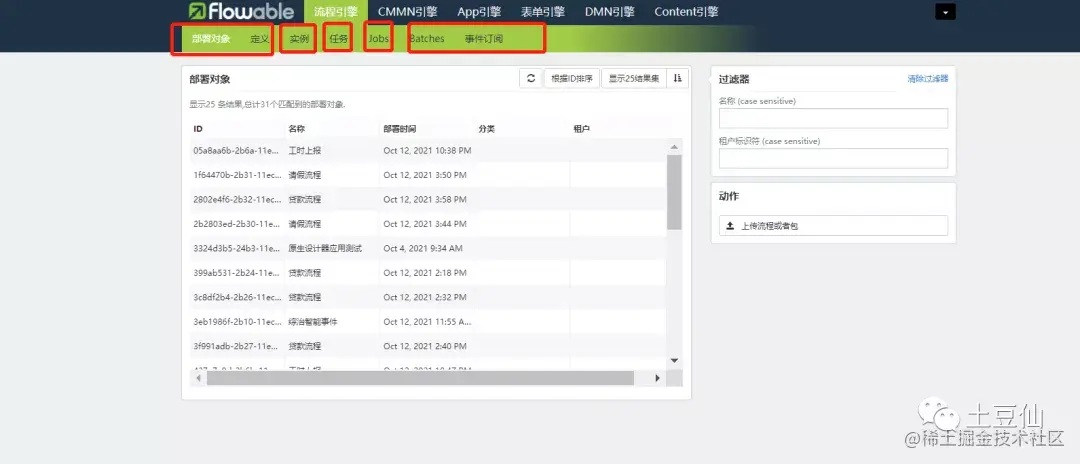Select the row with ID 399ab531-2b24-11e...
1080x464 pixels.
pyautogui.click(x=428, y=273)
